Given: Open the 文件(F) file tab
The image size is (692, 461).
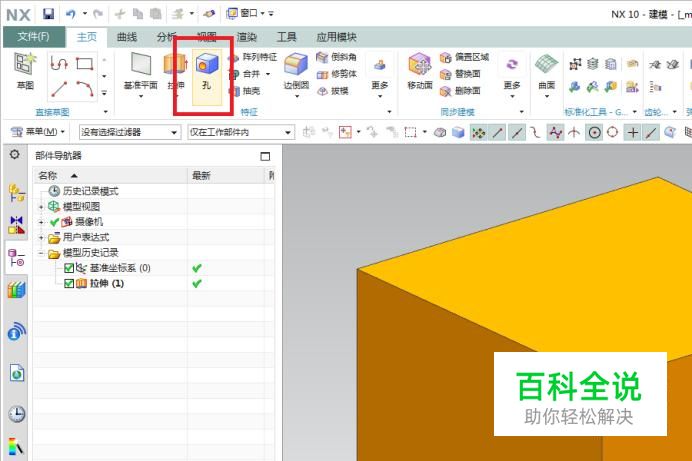Looking at the screenshot, I should pos(34,37).
